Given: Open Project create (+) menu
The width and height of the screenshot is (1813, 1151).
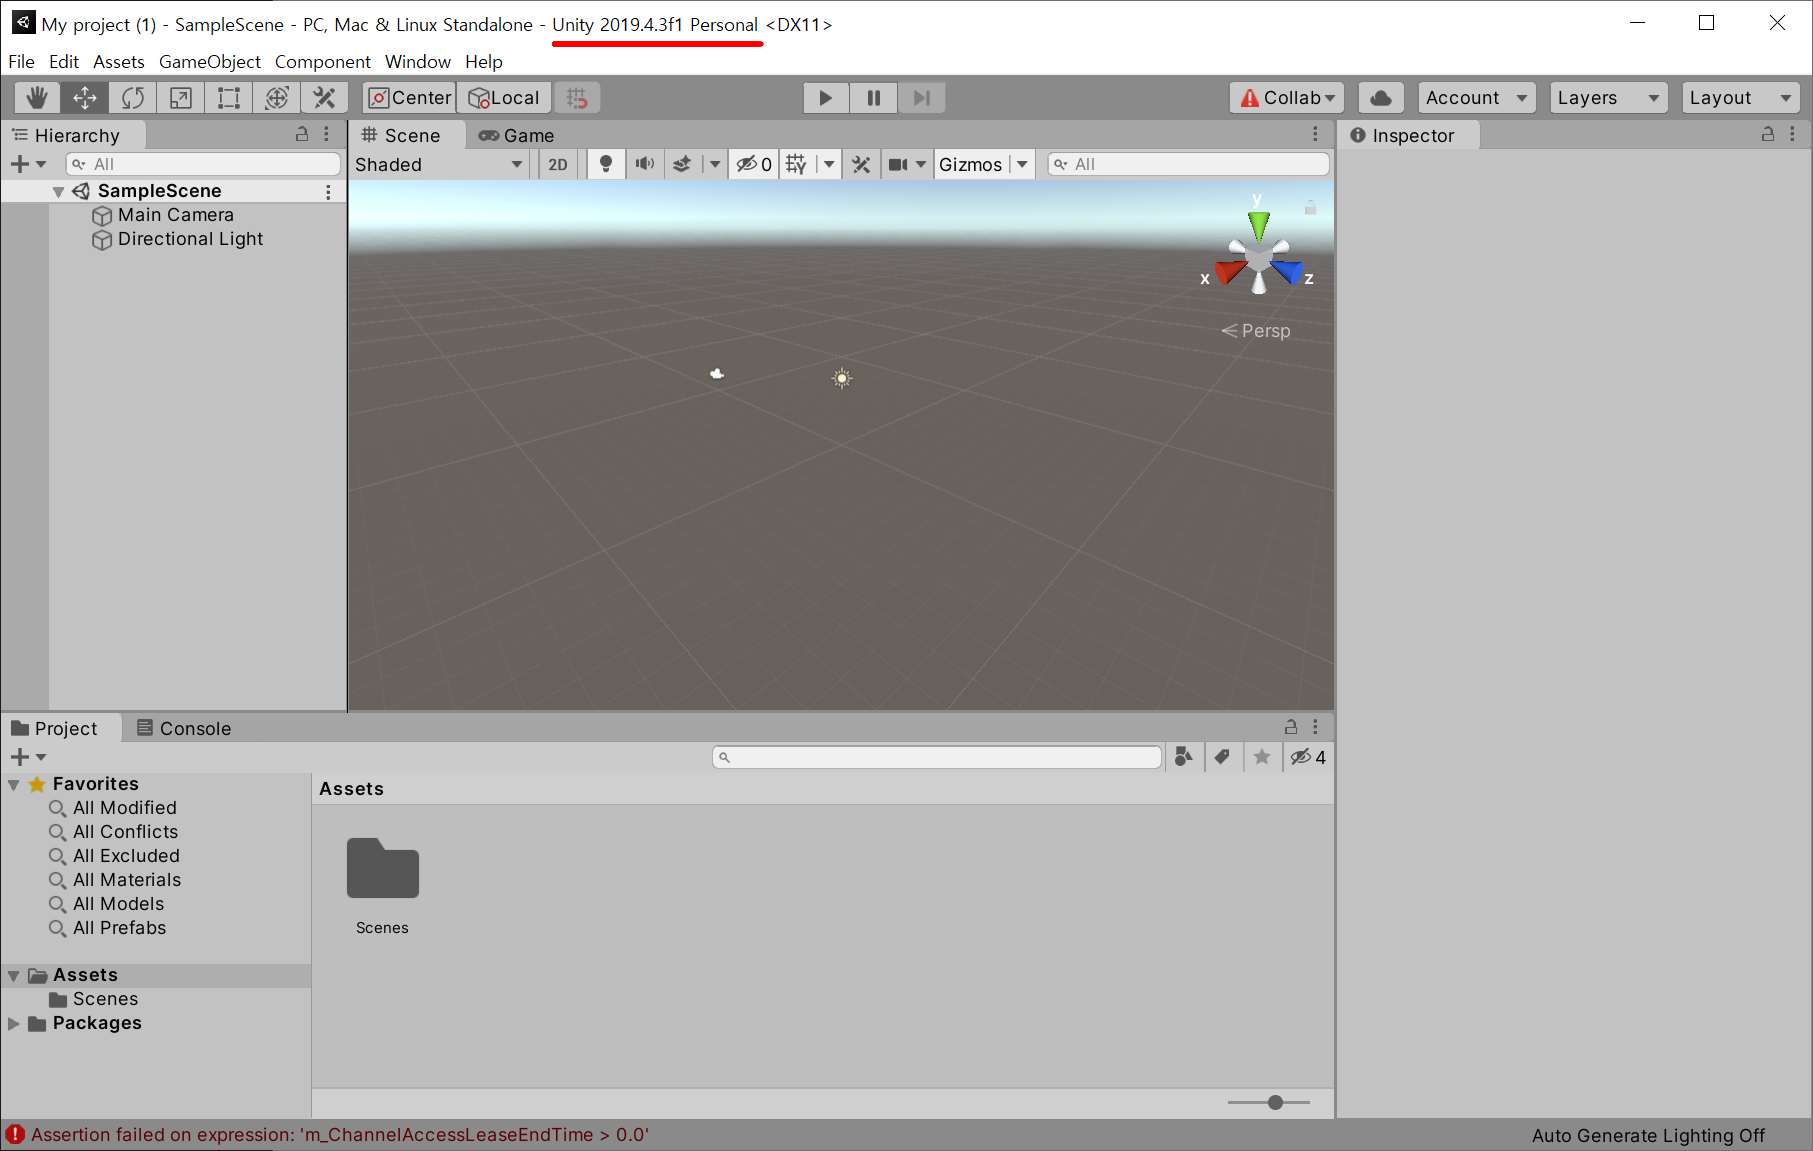Looking at the screenshot, I should pyautogui.click(x=27, y=757).
